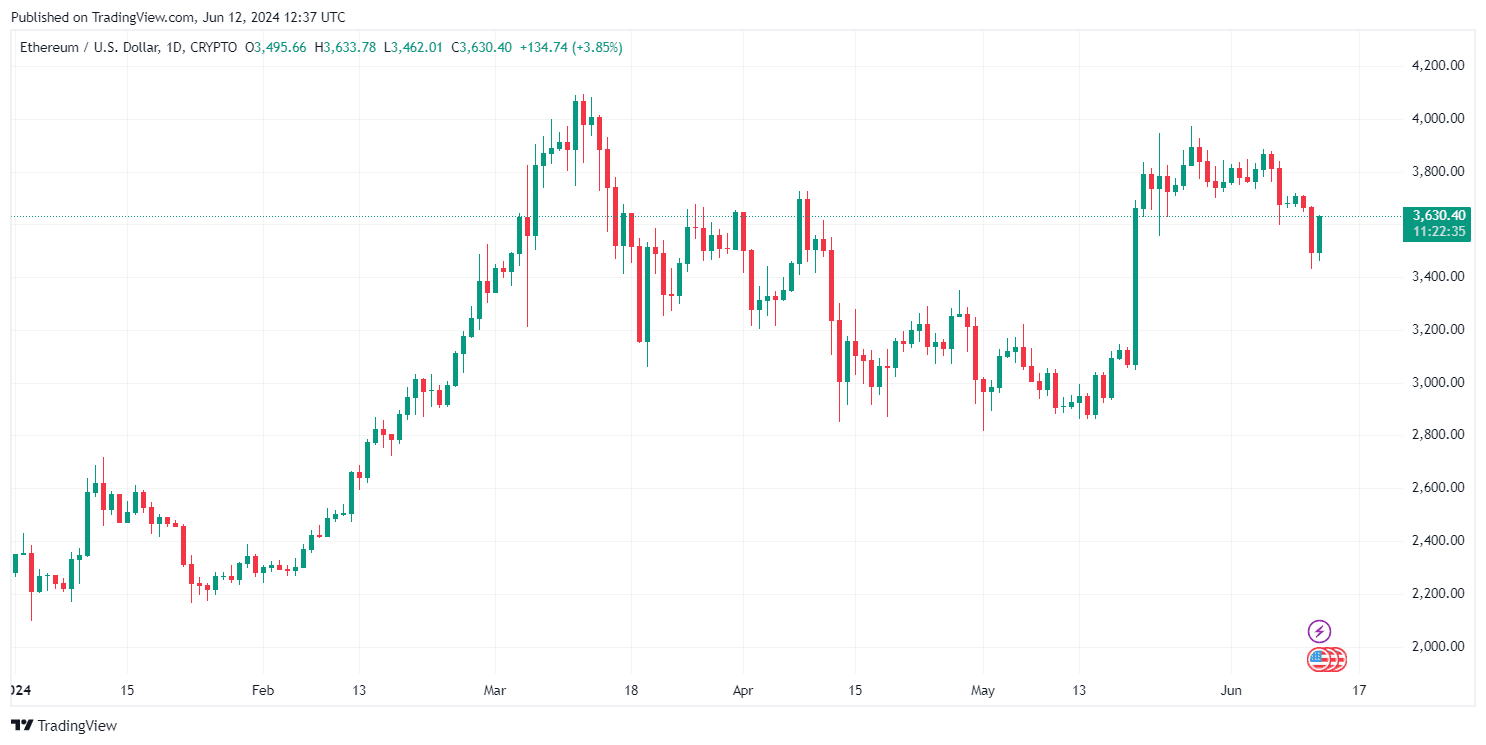Image resolution: width=1486 pixels, height=745 pixels.
Task: Click the 2,800.00 price axis label
Action: pos(1438,434)
